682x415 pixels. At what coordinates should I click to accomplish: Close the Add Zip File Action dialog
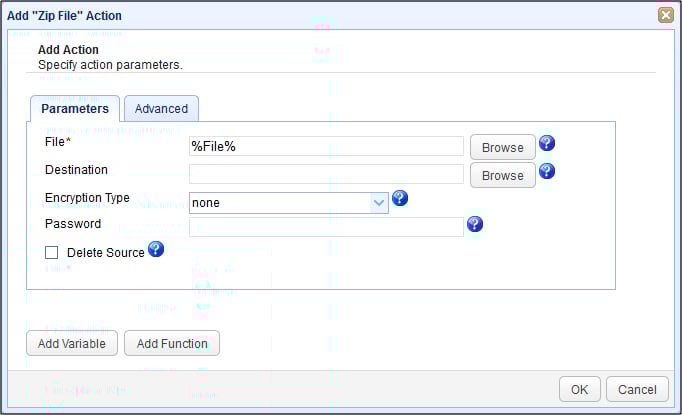(x=665, y=15)
